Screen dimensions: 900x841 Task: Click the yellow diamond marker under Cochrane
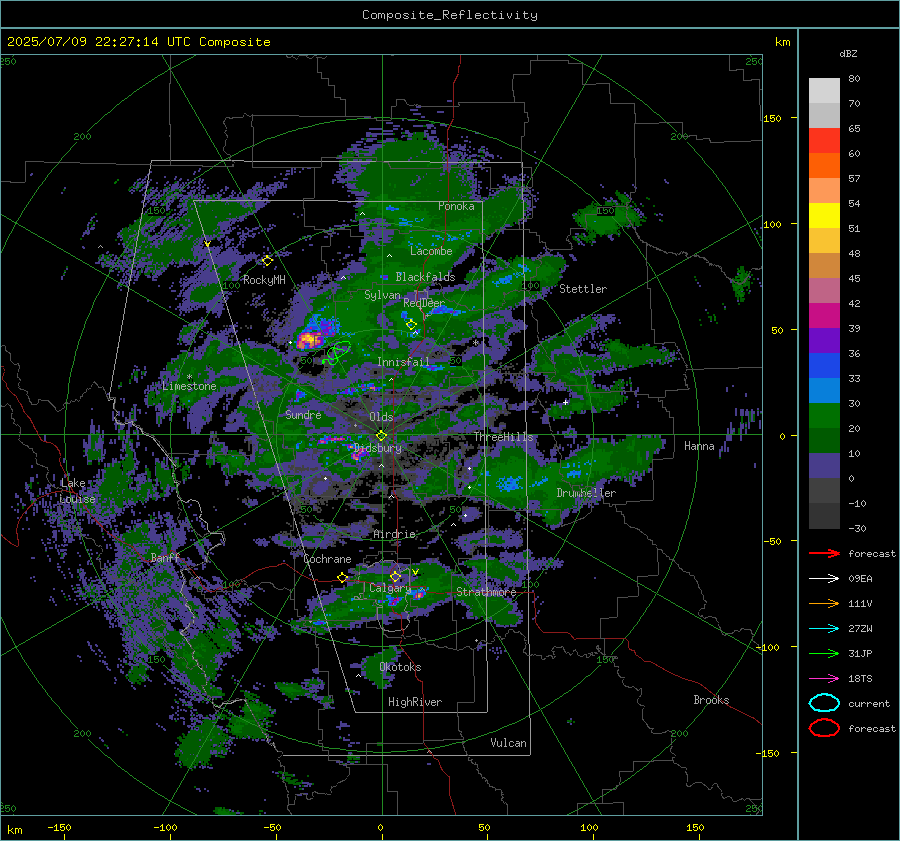pyautogui.click(x=342, y=578)
